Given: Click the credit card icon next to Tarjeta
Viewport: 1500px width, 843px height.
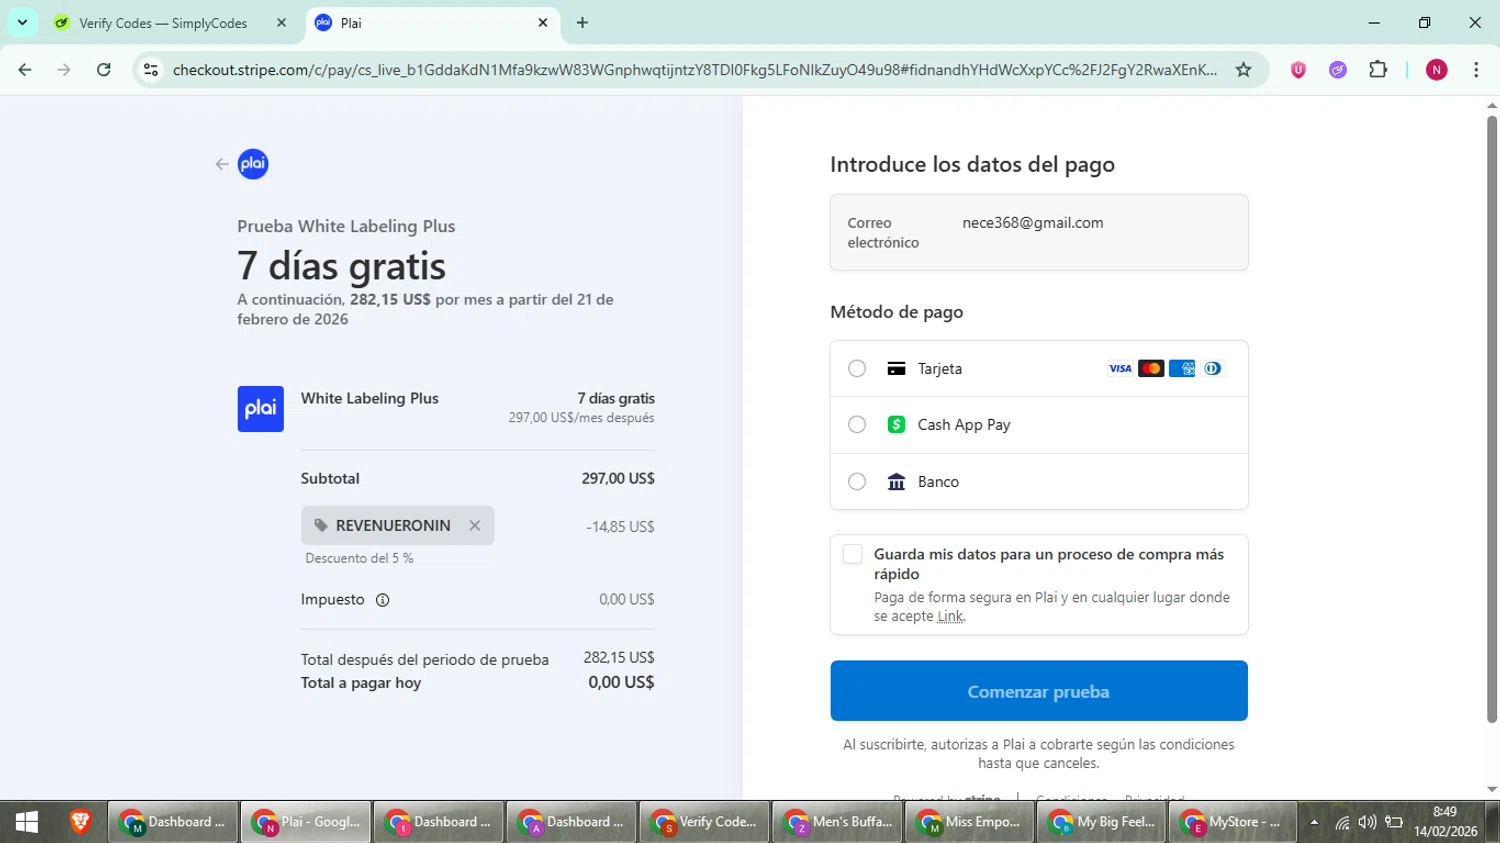Looking at the screenshot, I should (896, 369).
